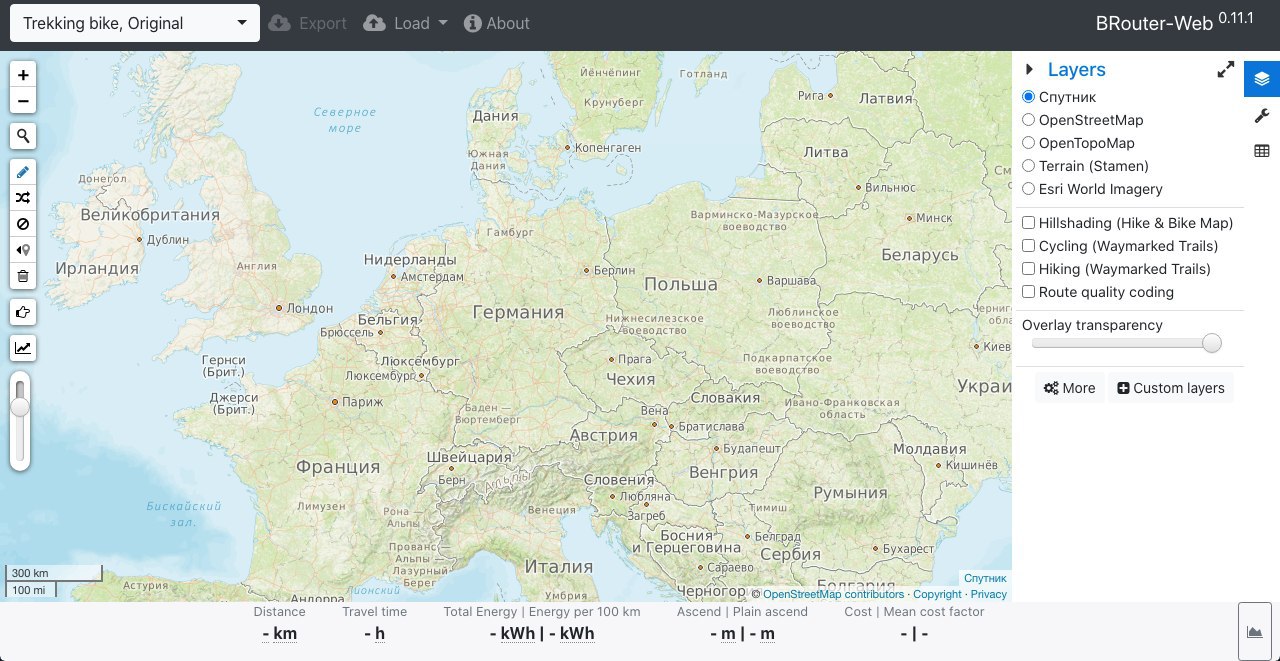
Task: Click the Custom layers button
Action: [x=1171, y=388]
